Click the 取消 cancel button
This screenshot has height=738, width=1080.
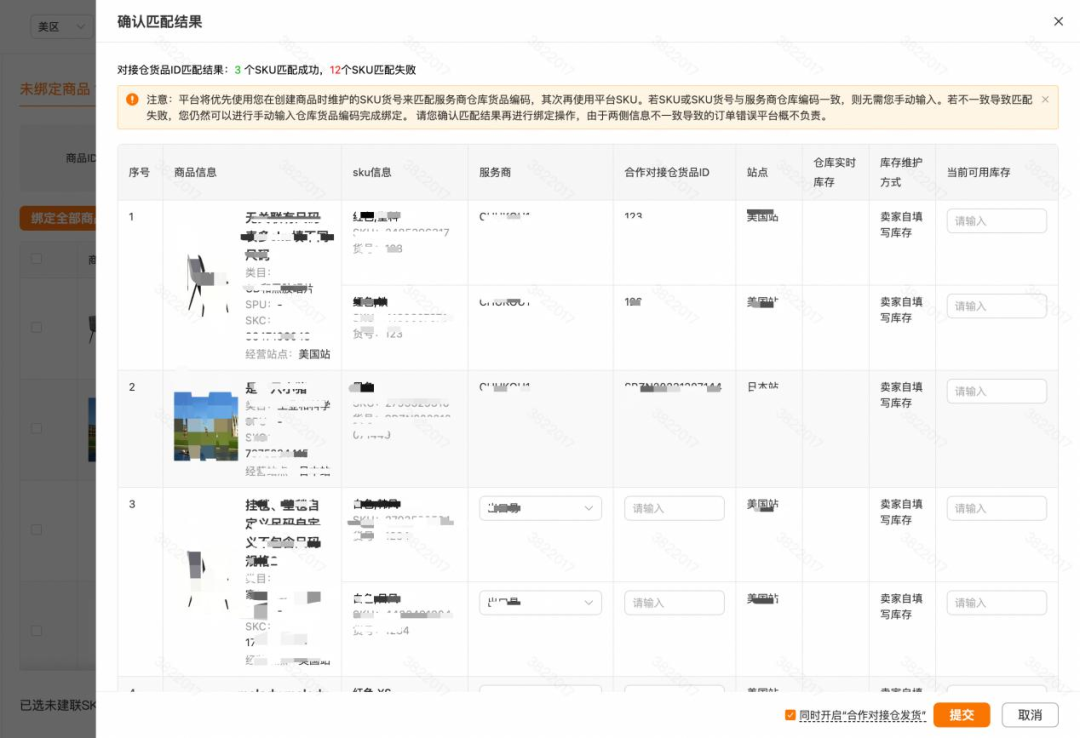1030,714
